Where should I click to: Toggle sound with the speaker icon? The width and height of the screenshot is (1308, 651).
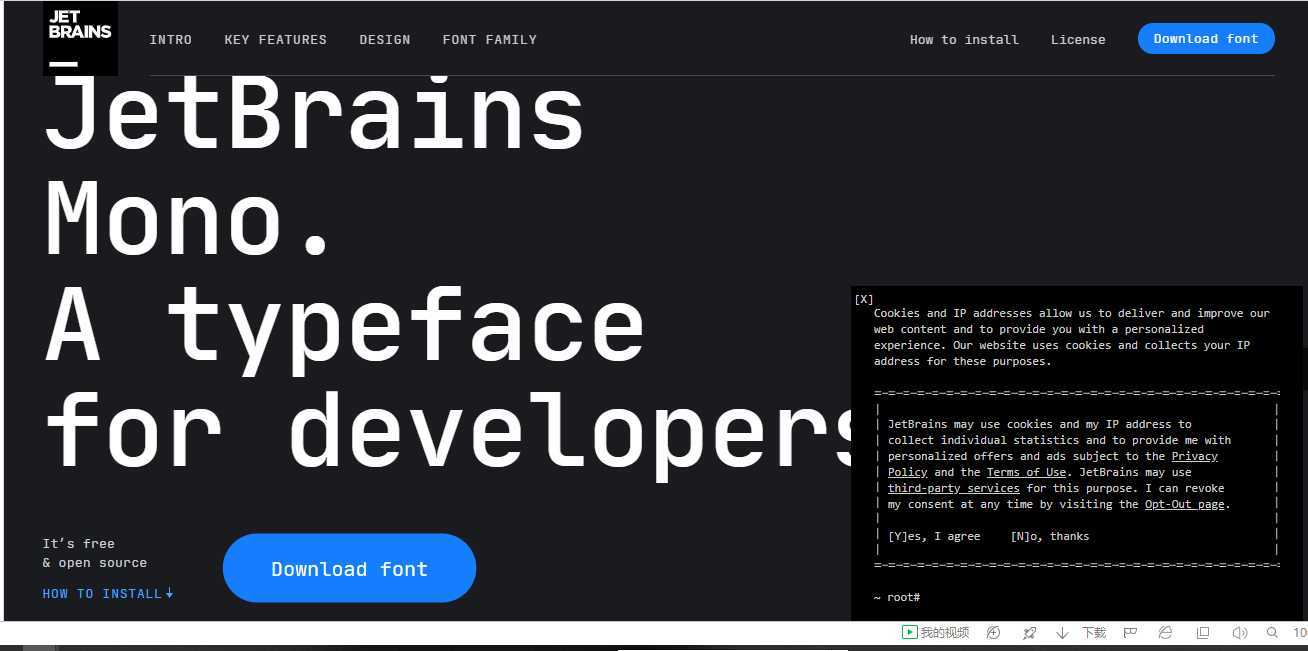1240,633
